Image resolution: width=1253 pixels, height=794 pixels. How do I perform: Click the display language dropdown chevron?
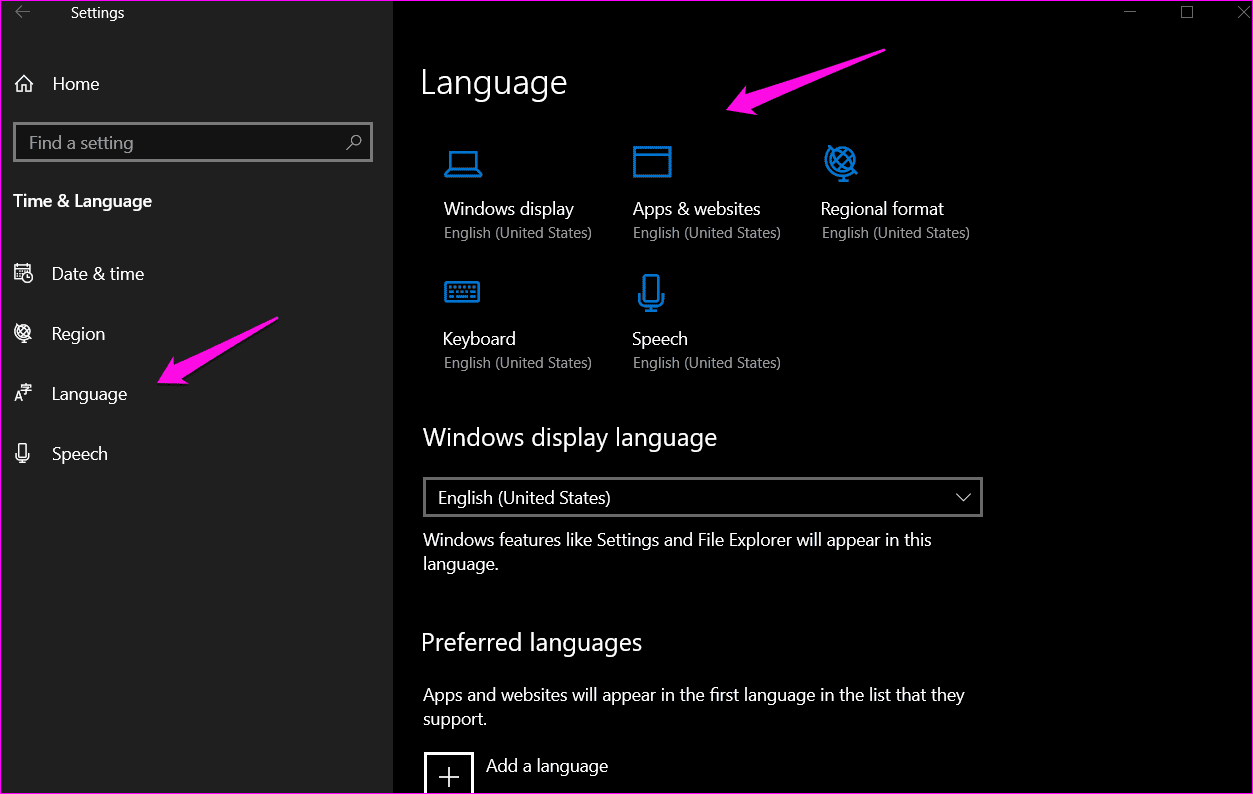[x=963, y=497]
